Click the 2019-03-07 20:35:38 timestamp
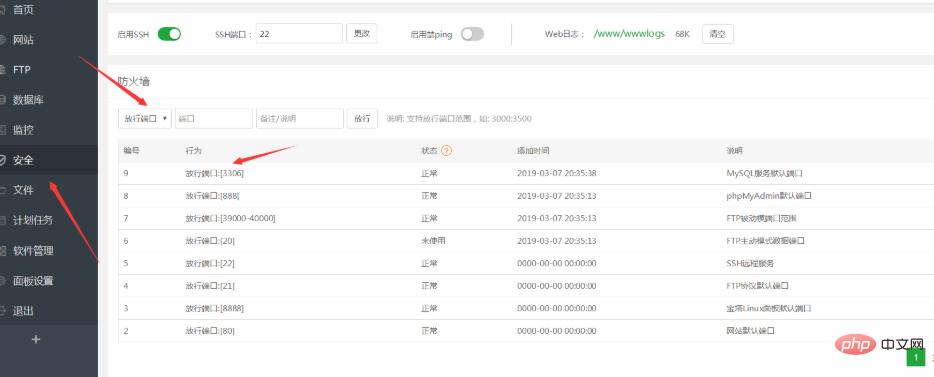 click(x=557, y=173)
